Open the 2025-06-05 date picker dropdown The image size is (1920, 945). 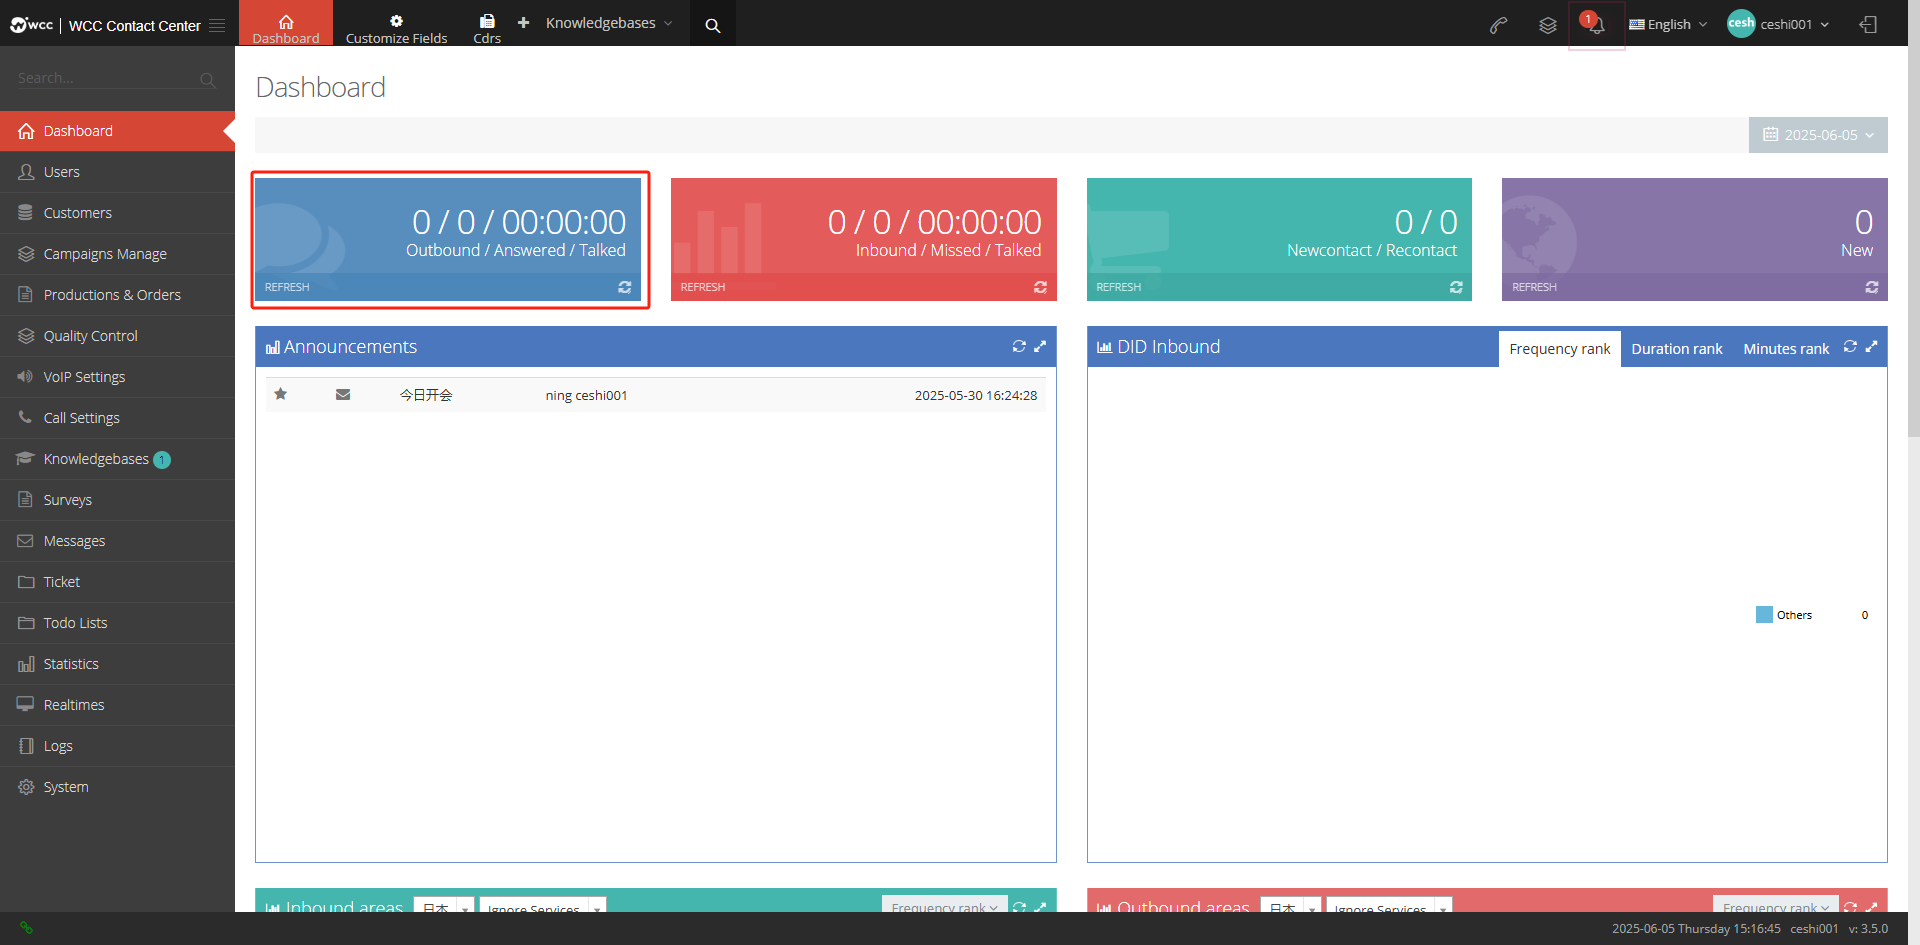click(1818, 135)
